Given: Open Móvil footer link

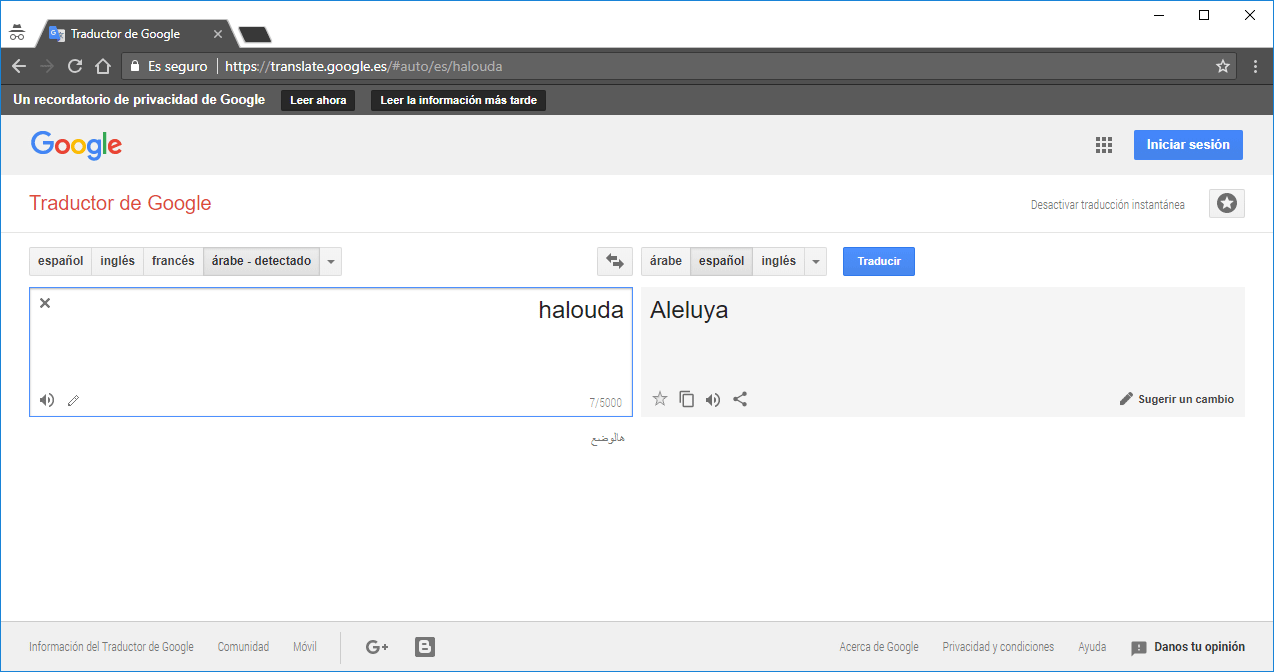Looking at the screenshot, I should [x=305, y=647].
